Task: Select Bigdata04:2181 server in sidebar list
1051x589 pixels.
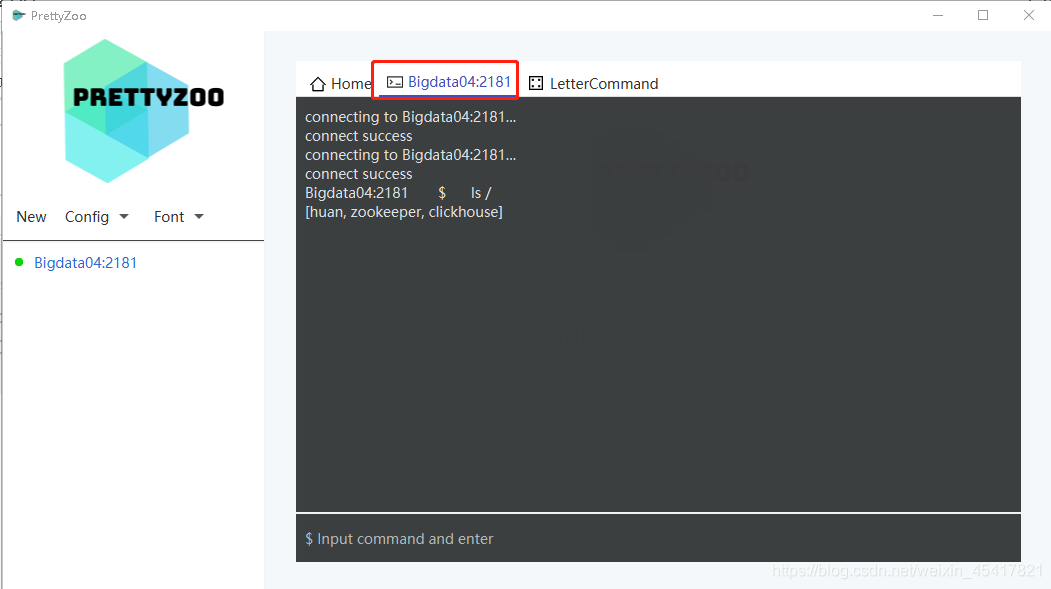Action: click(85, 263)
